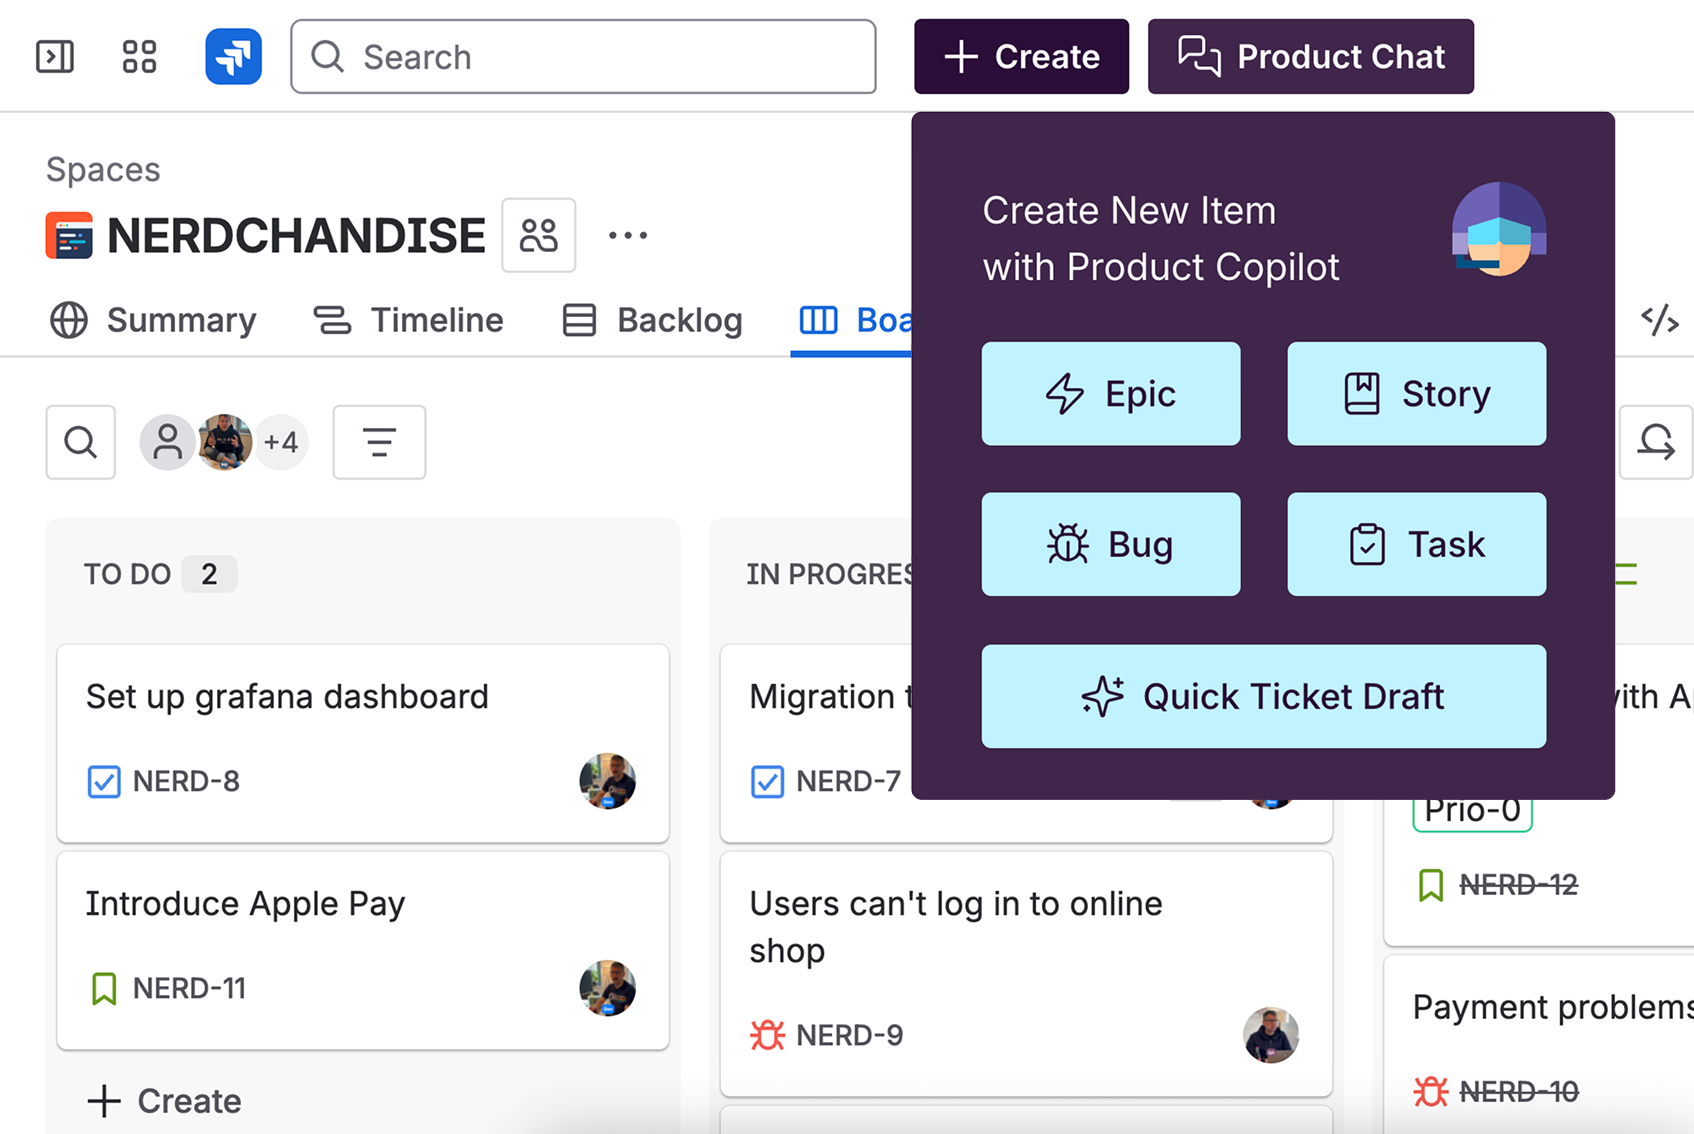1694x1134 pixels.
Task: Open the Product Chat button
Action: pos(1310,56)
